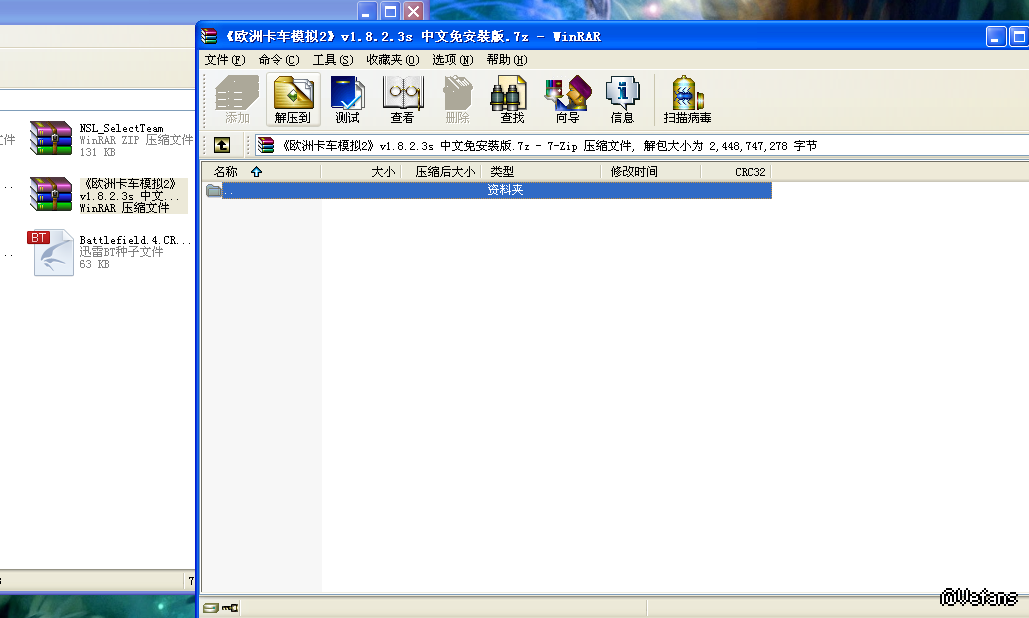Screen dimensions: 1029x618
Task: Click the up-one-level folder arrow button
Action: [x=222, y=146]
